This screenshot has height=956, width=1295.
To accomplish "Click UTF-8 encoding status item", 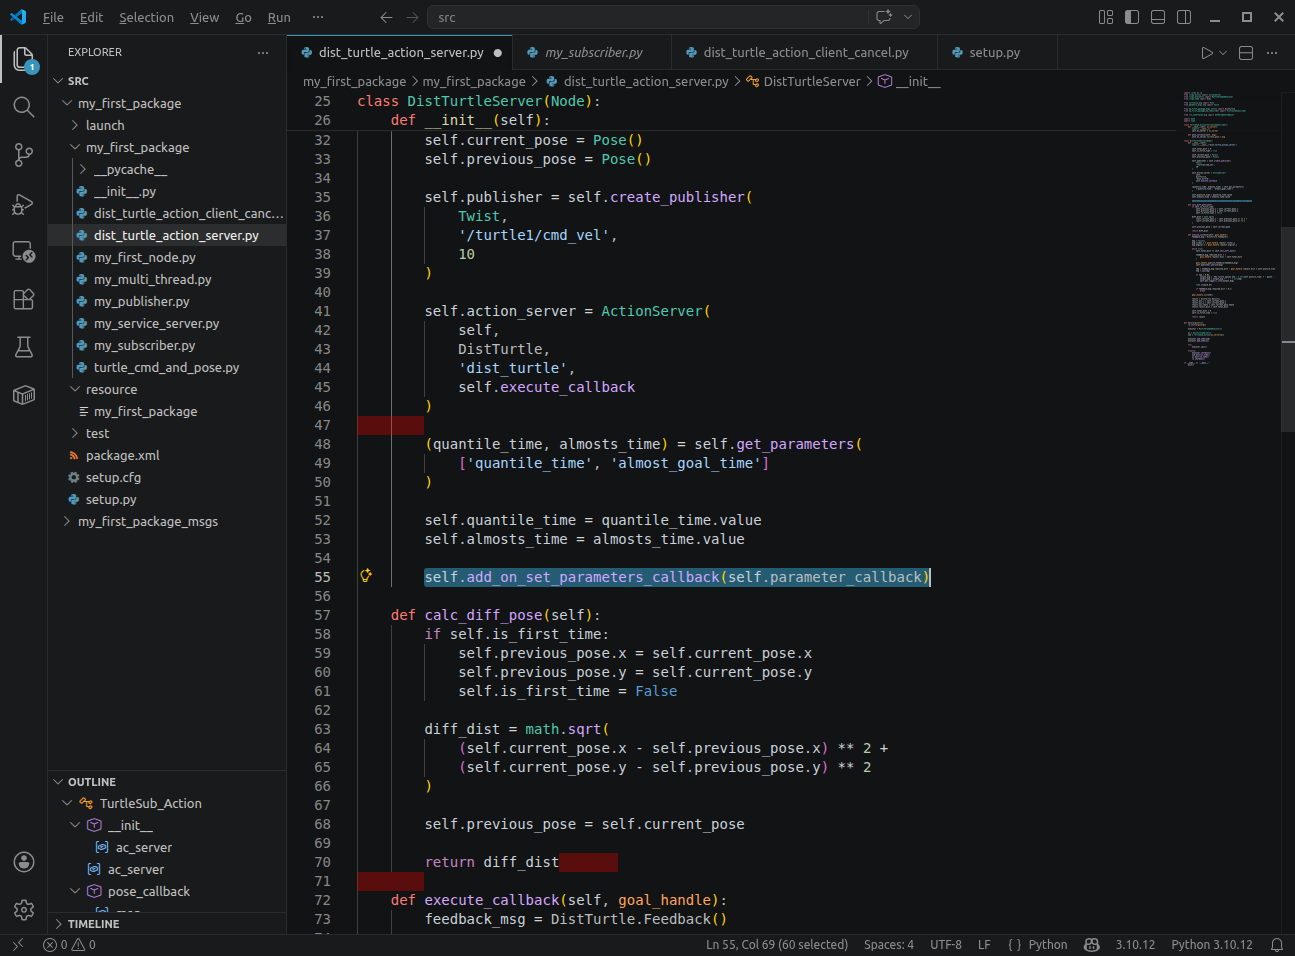I will pyautogui.click(x=946, y=945).
